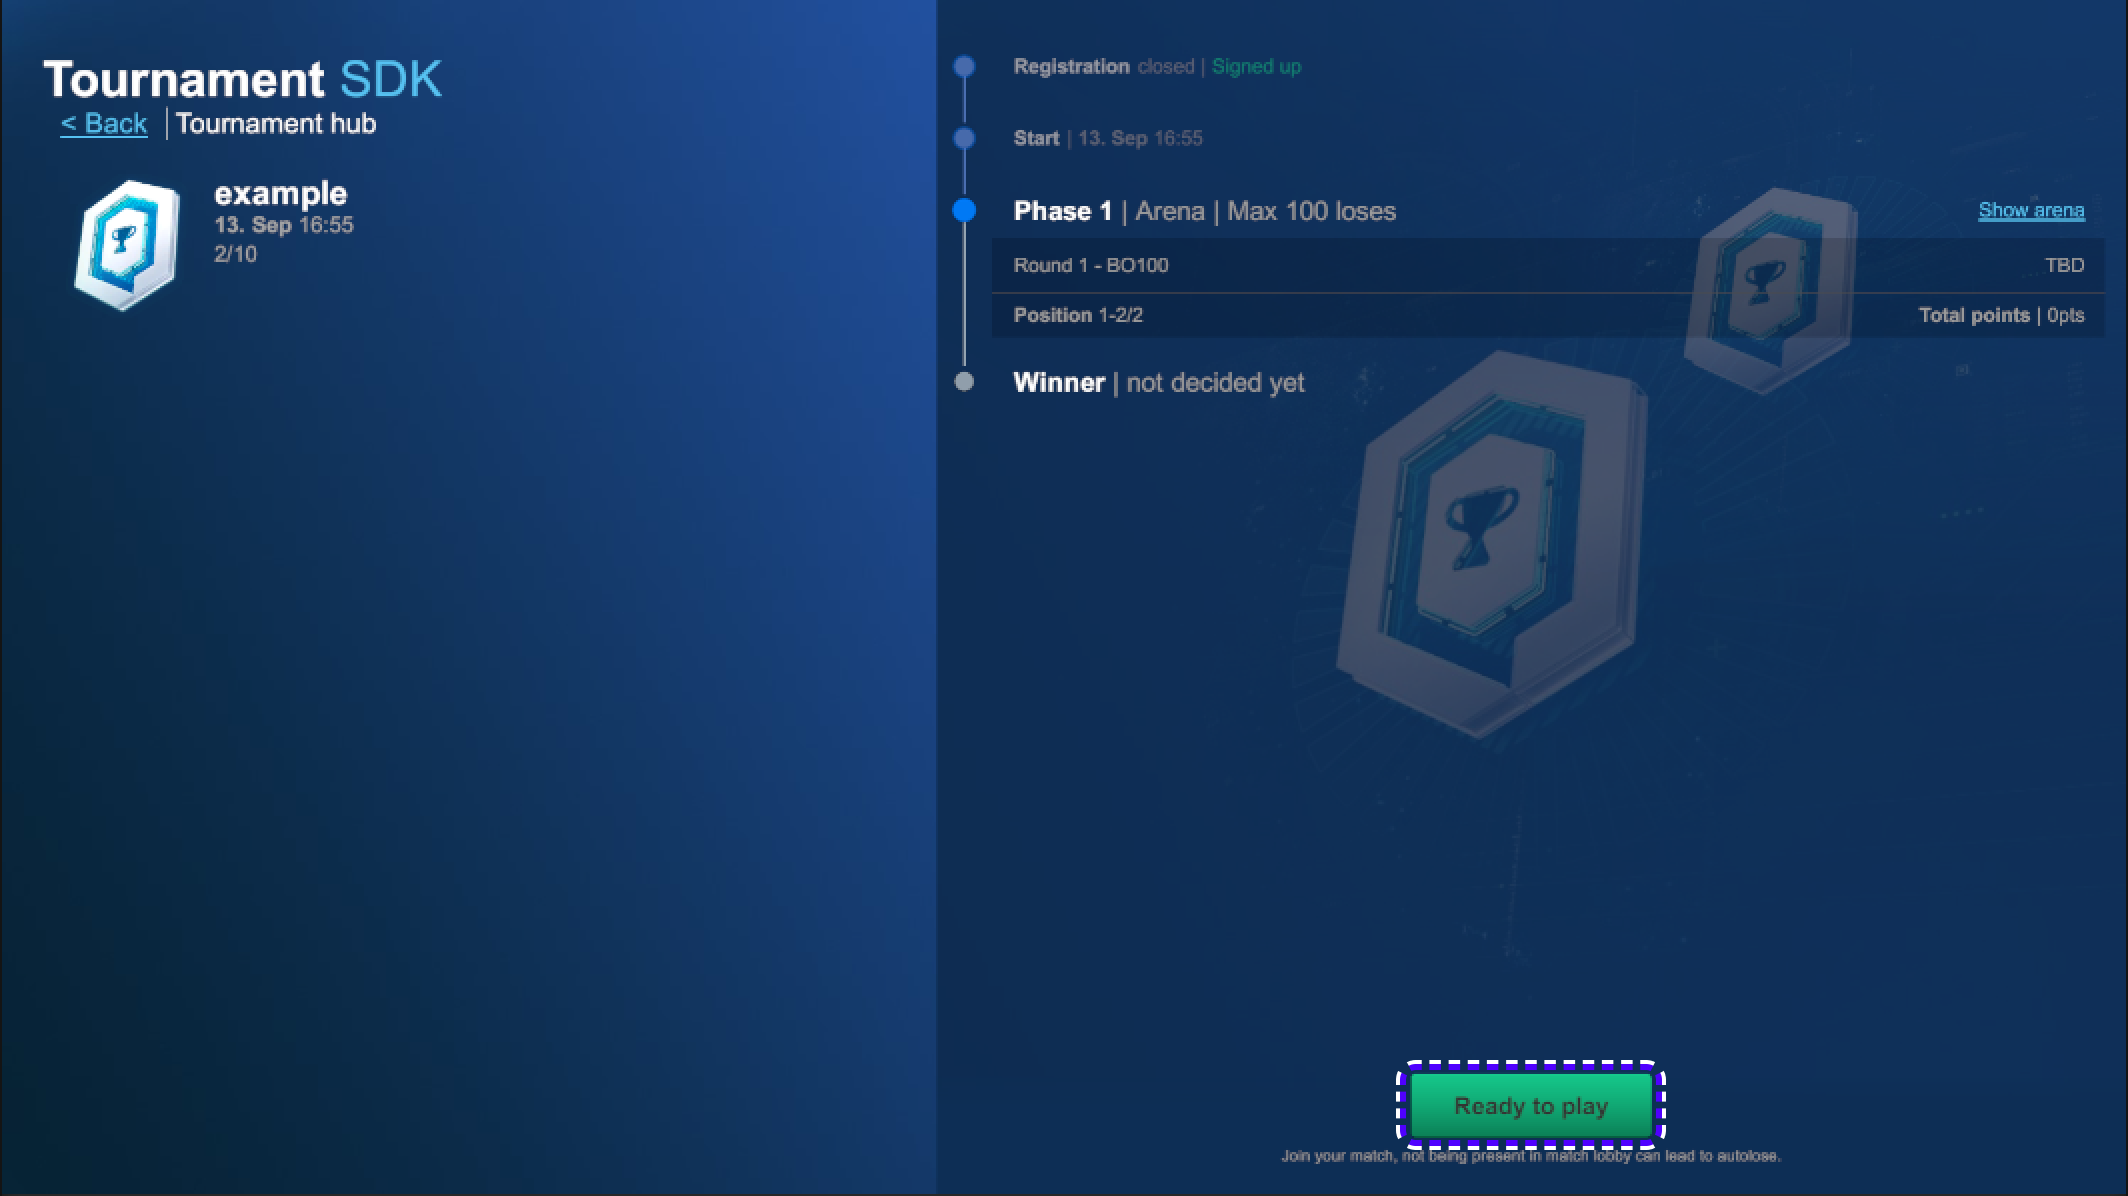2128x1196 pixels.
Task: Click the bright blue Phase 1 marker
Action: coord(964,210)
